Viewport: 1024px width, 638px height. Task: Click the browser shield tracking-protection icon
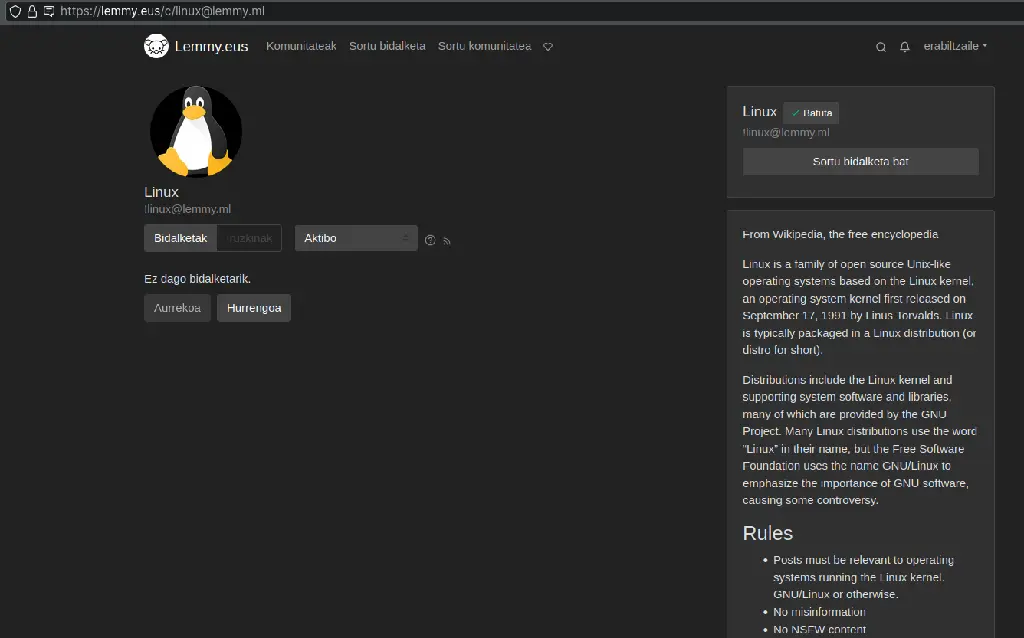[x=15, y=11]
